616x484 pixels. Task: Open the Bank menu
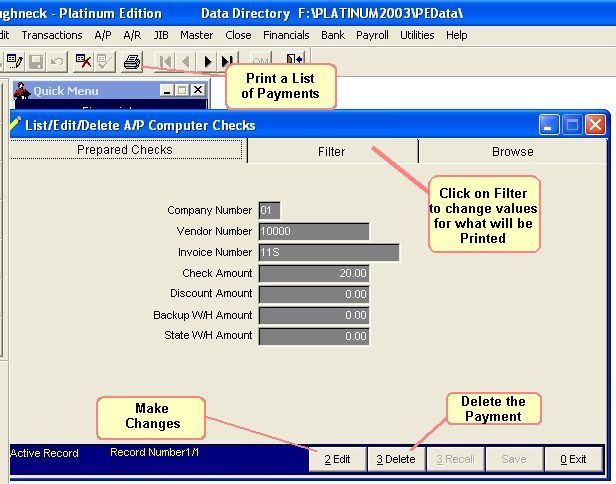pos(333,35)
